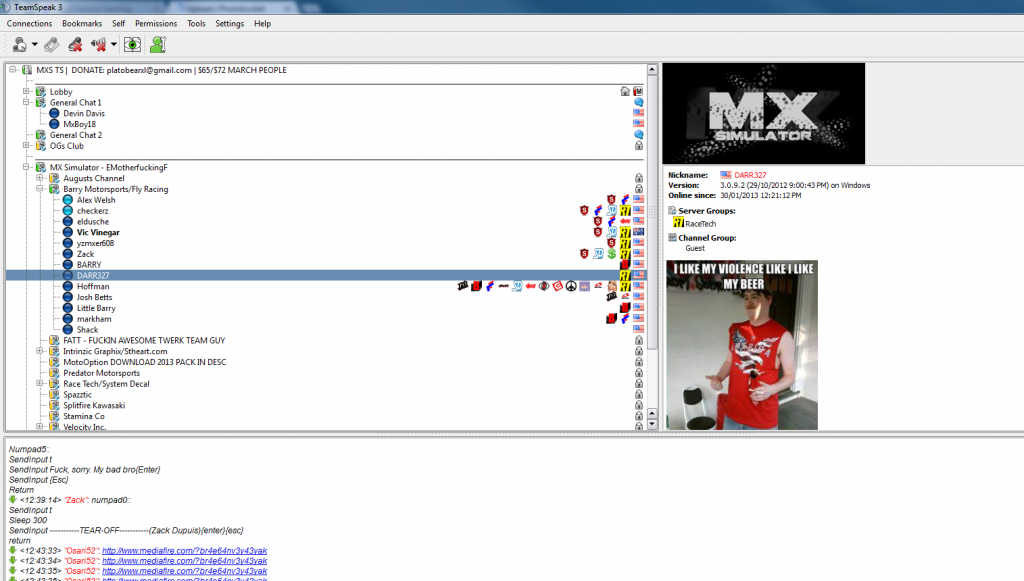Click the green dollar badge on Zack row
Image resolution: width=1024 pixels, height=581 pixels.
click(x=611, y=254)
